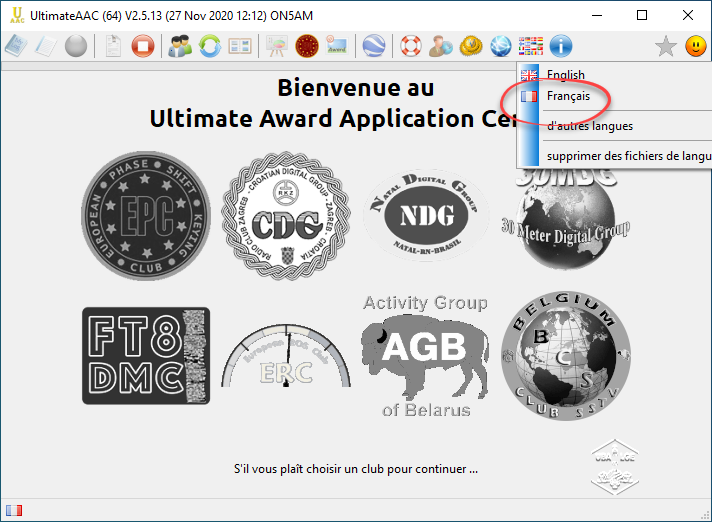Open the language flags toolbar icon

531,46
